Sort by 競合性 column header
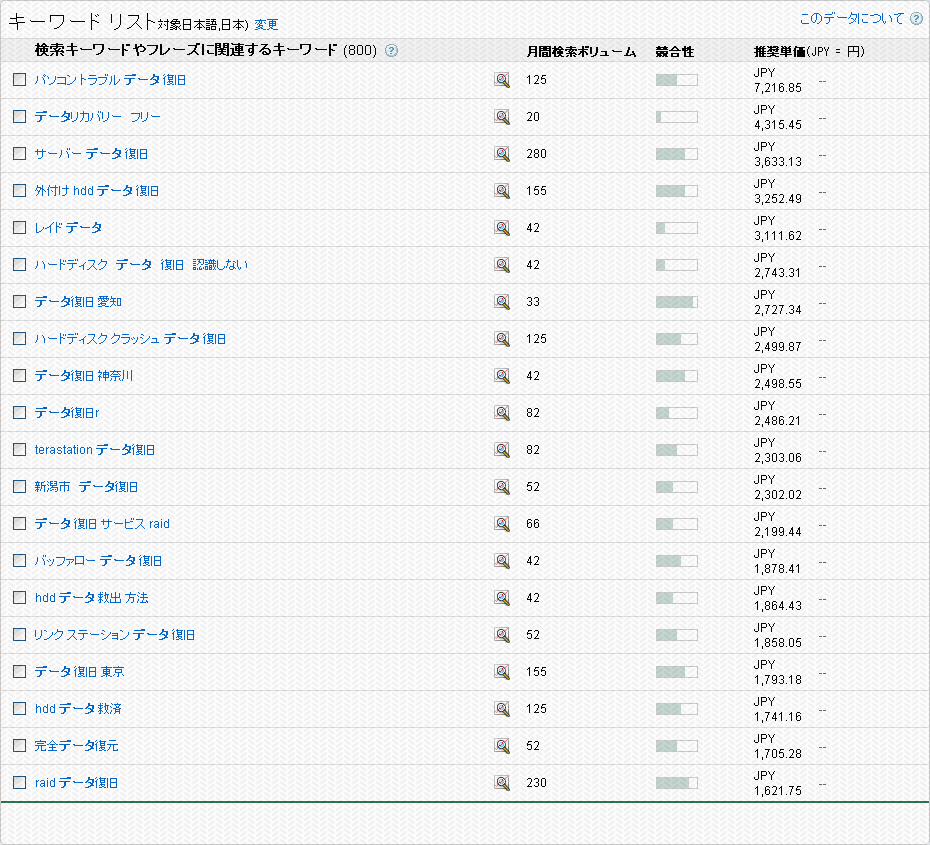930x845 pixels. pos(674,51)
